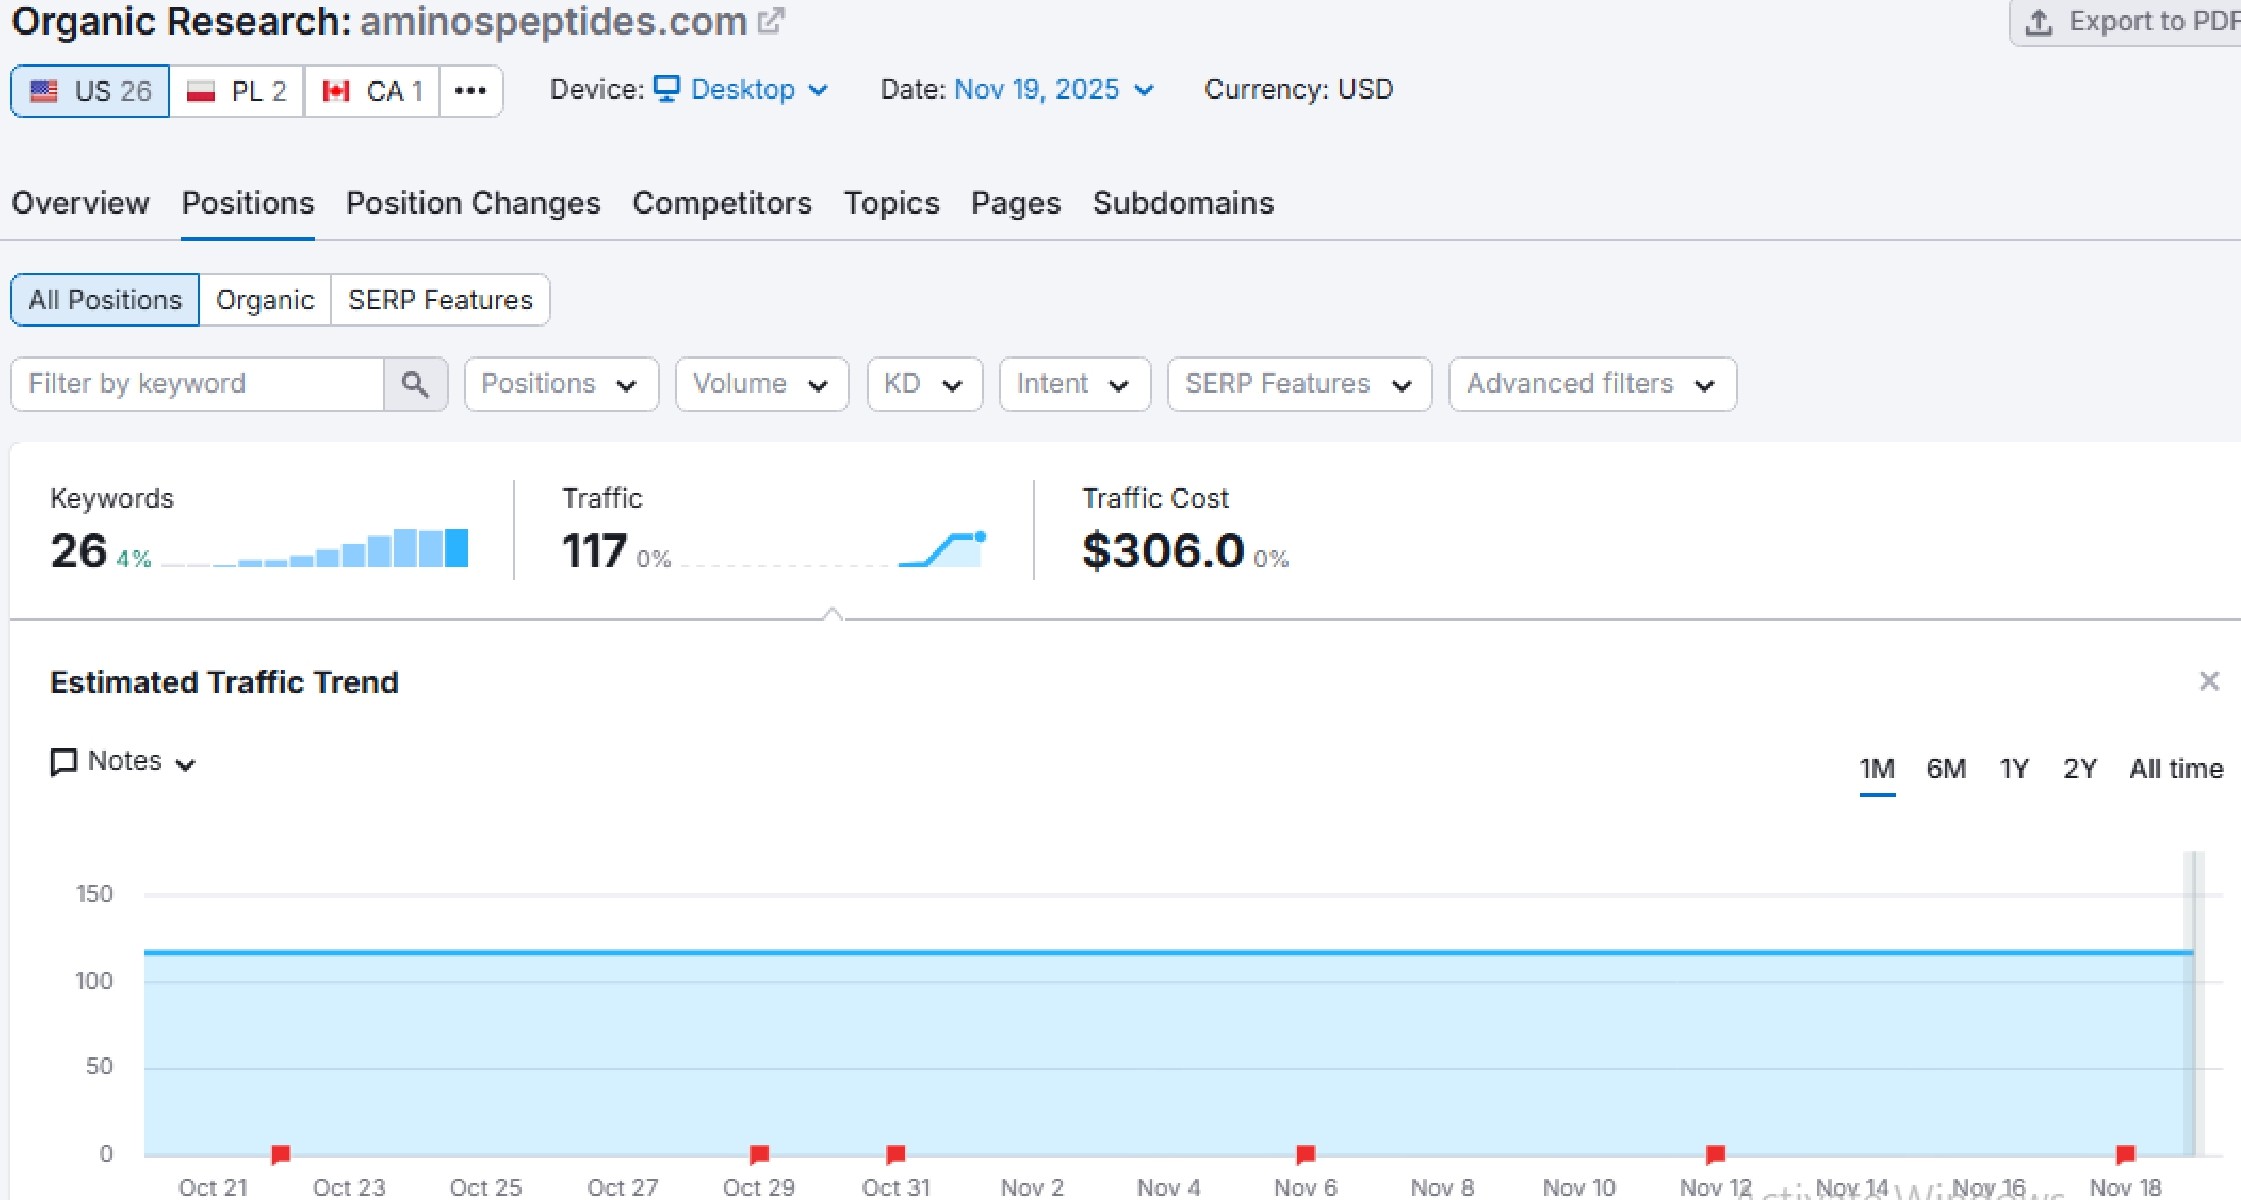This screenshot has height=1200, width=2241.
Task: Open the KD filter dropdown
Action: click(923, 384)
